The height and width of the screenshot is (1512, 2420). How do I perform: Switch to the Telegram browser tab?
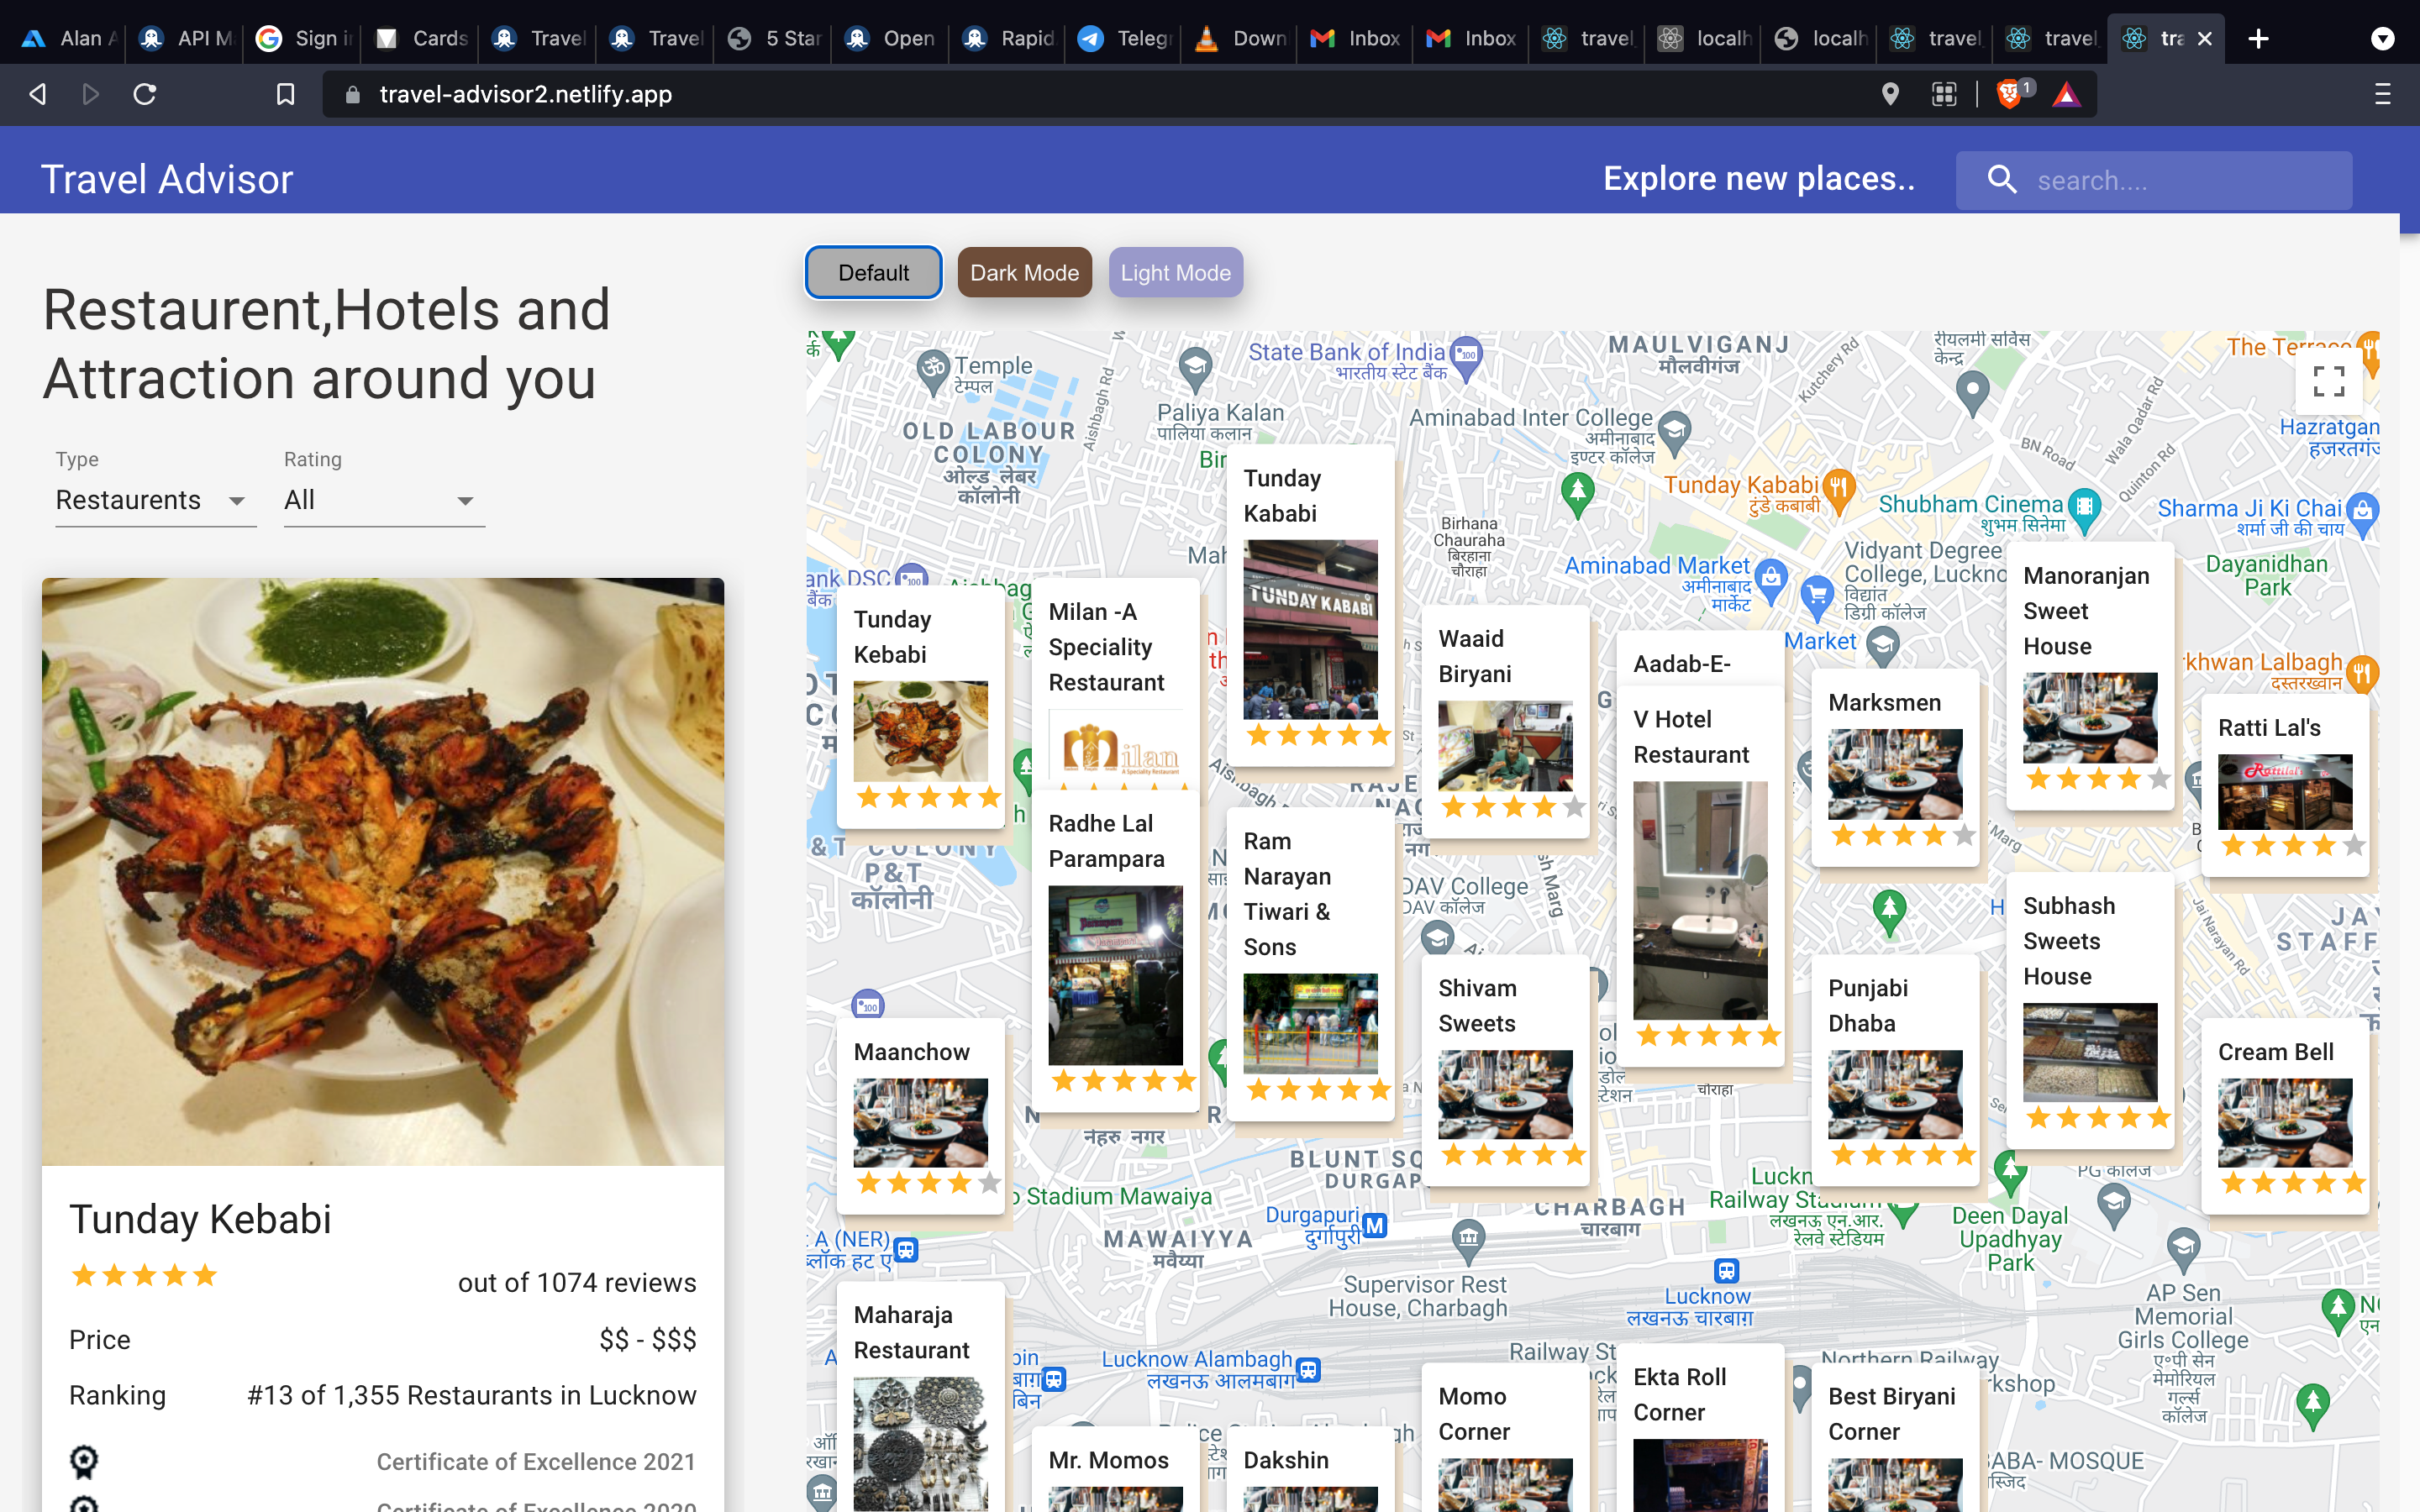click(1123, 38)
